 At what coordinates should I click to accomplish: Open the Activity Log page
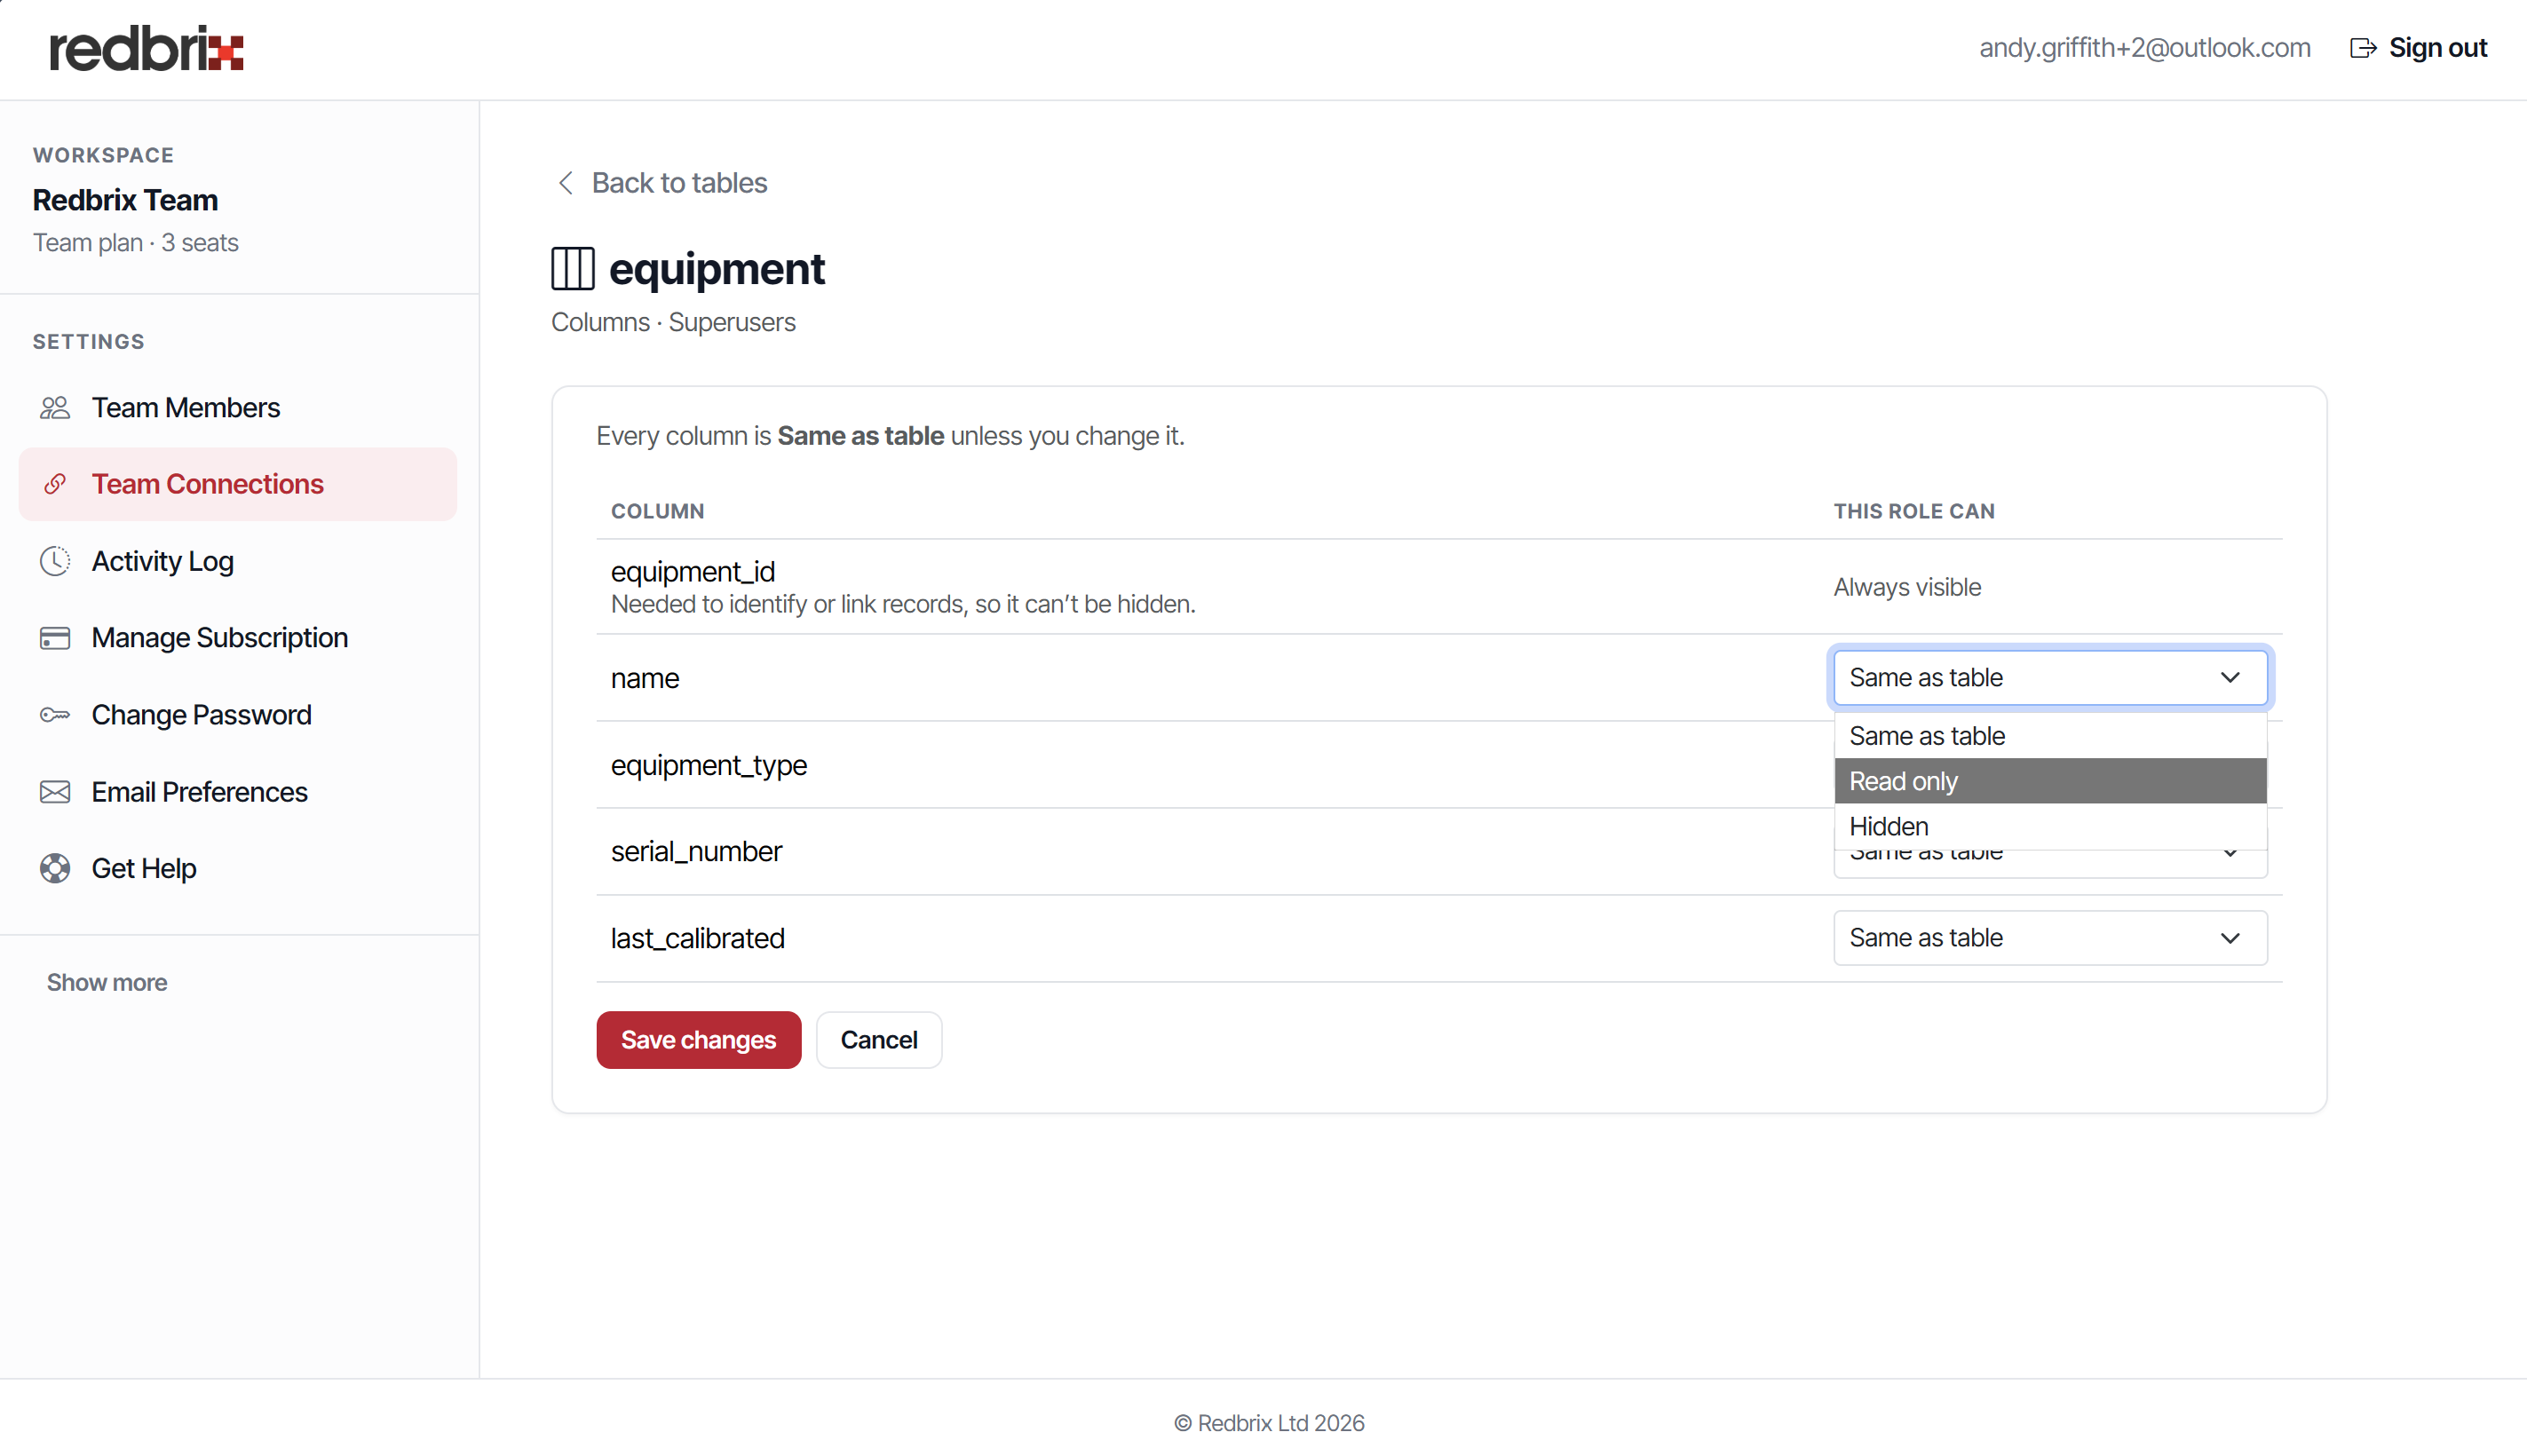pos(238,561)
